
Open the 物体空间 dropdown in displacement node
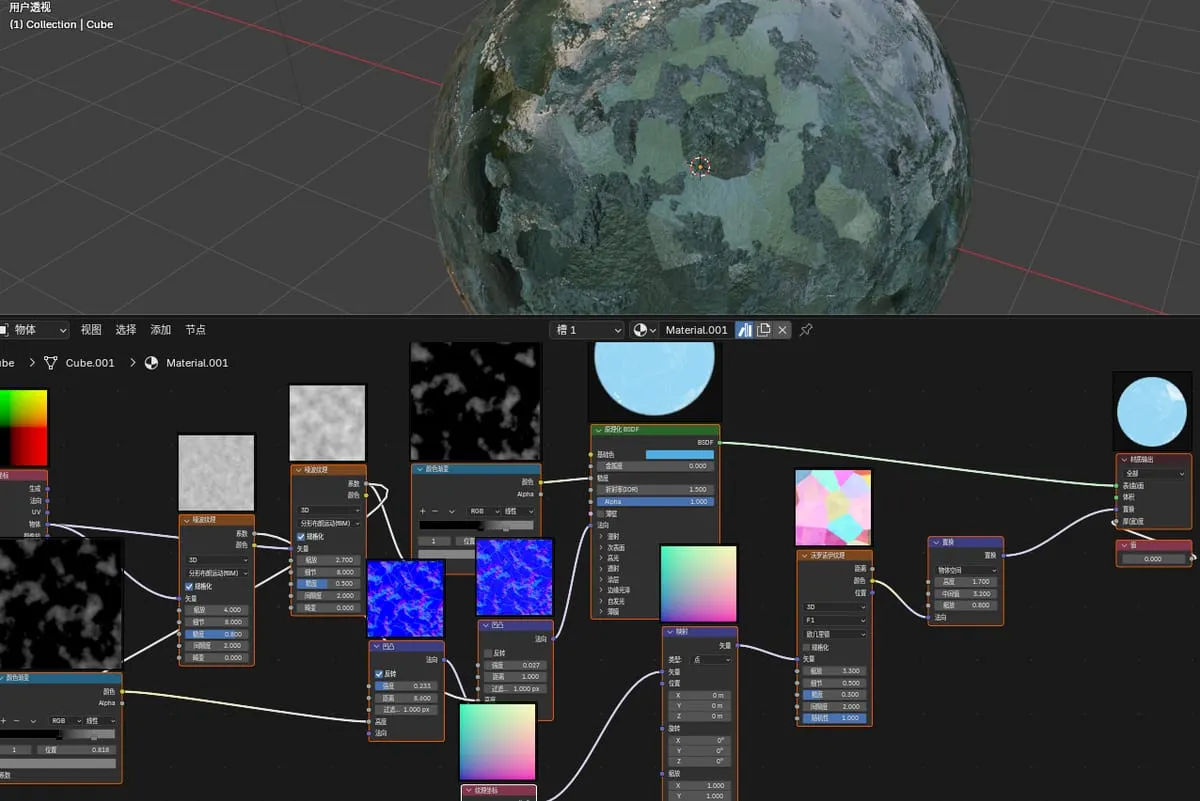(966, 570)
